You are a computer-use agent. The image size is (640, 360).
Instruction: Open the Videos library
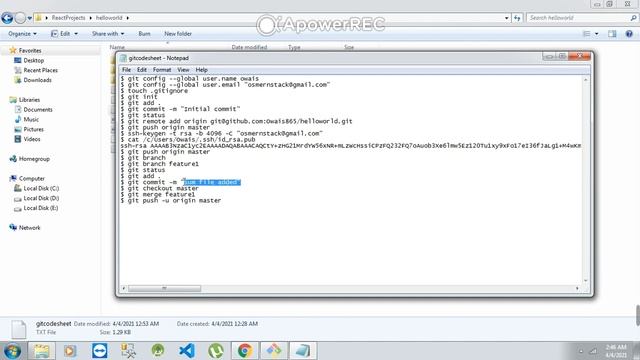click(x=32, y=139)
